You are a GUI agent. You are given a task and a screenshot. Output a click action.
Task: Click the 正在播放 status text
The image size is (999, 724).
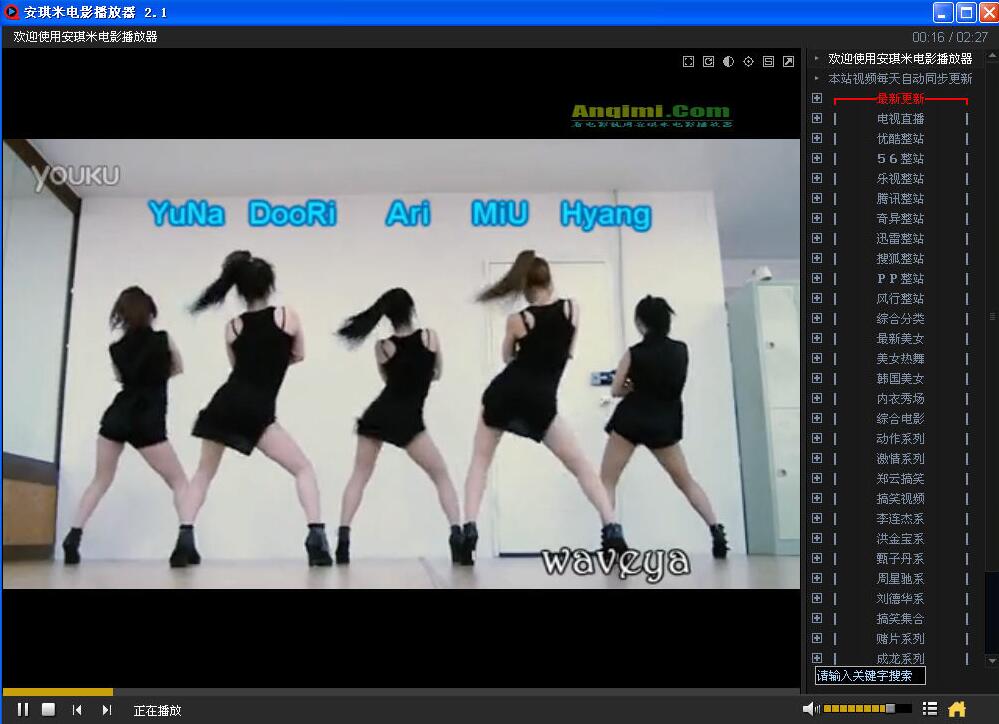pos(157,710)
